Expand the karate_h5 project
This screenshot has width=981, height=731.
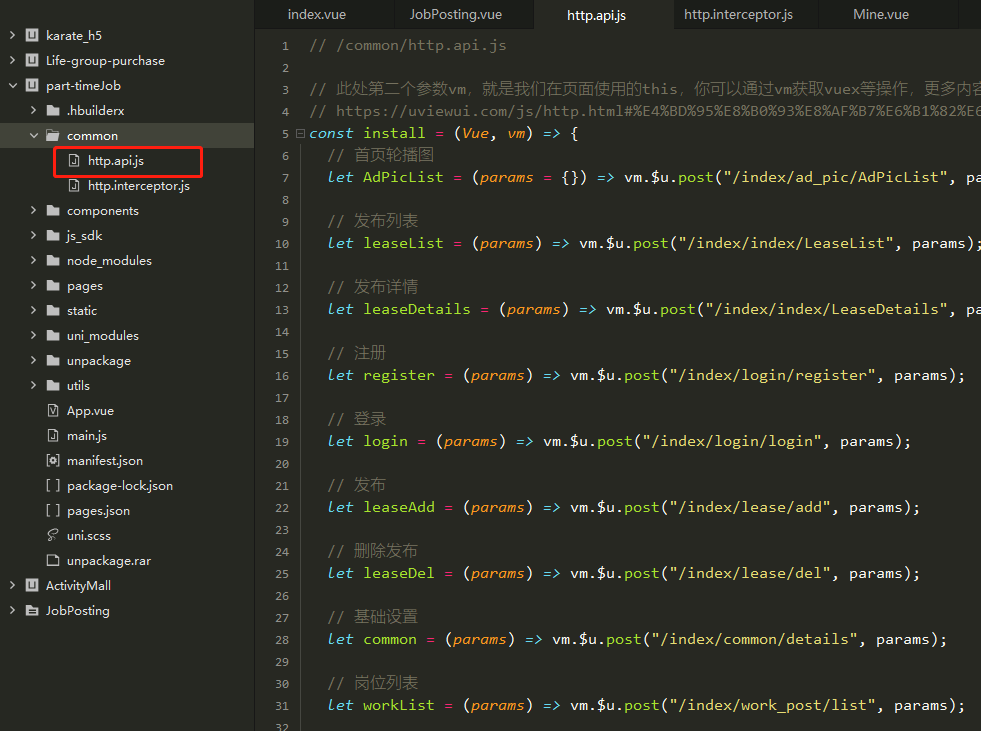pos(12,36)
